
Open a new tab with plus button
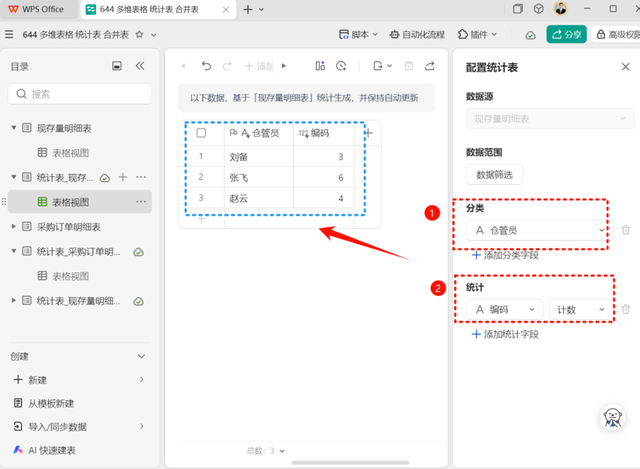[248, 9]
